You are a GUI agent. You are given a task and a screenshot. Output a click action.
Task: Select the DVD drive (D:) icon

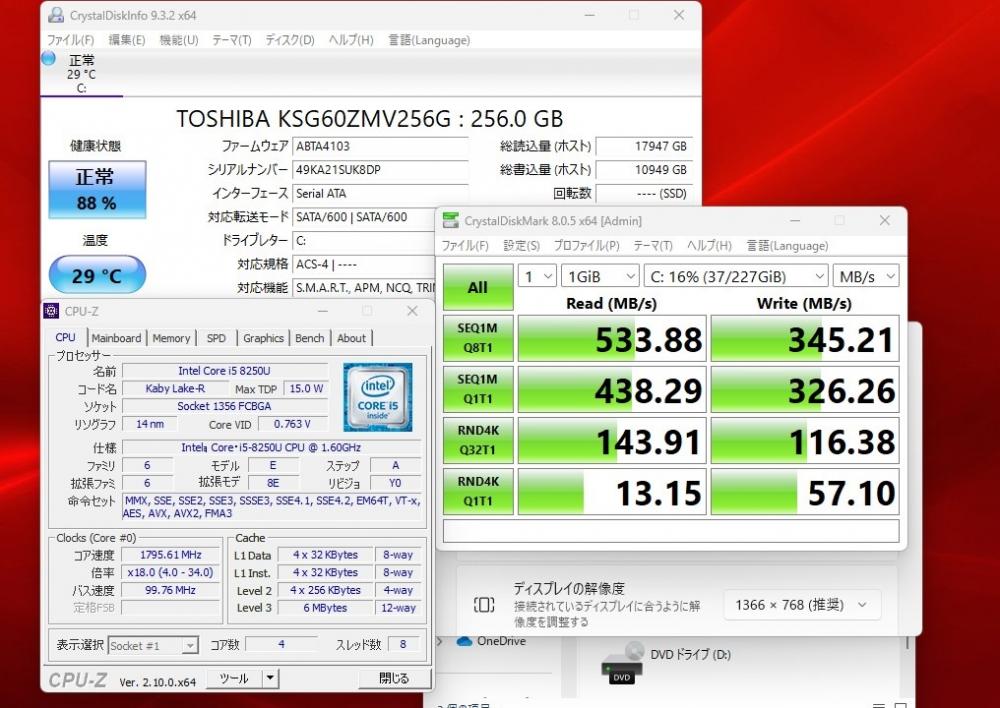622,663
